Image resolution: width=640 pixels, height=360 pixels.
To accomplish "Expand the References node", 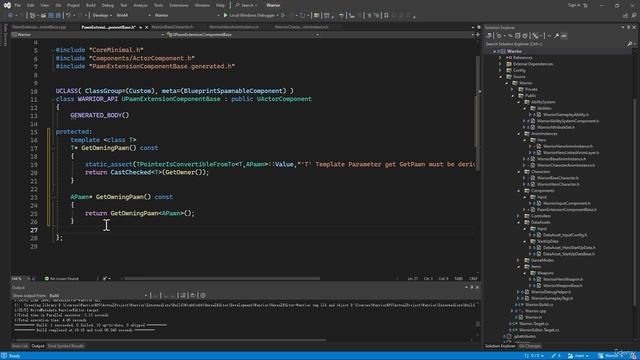I will [x=500, y=58].
